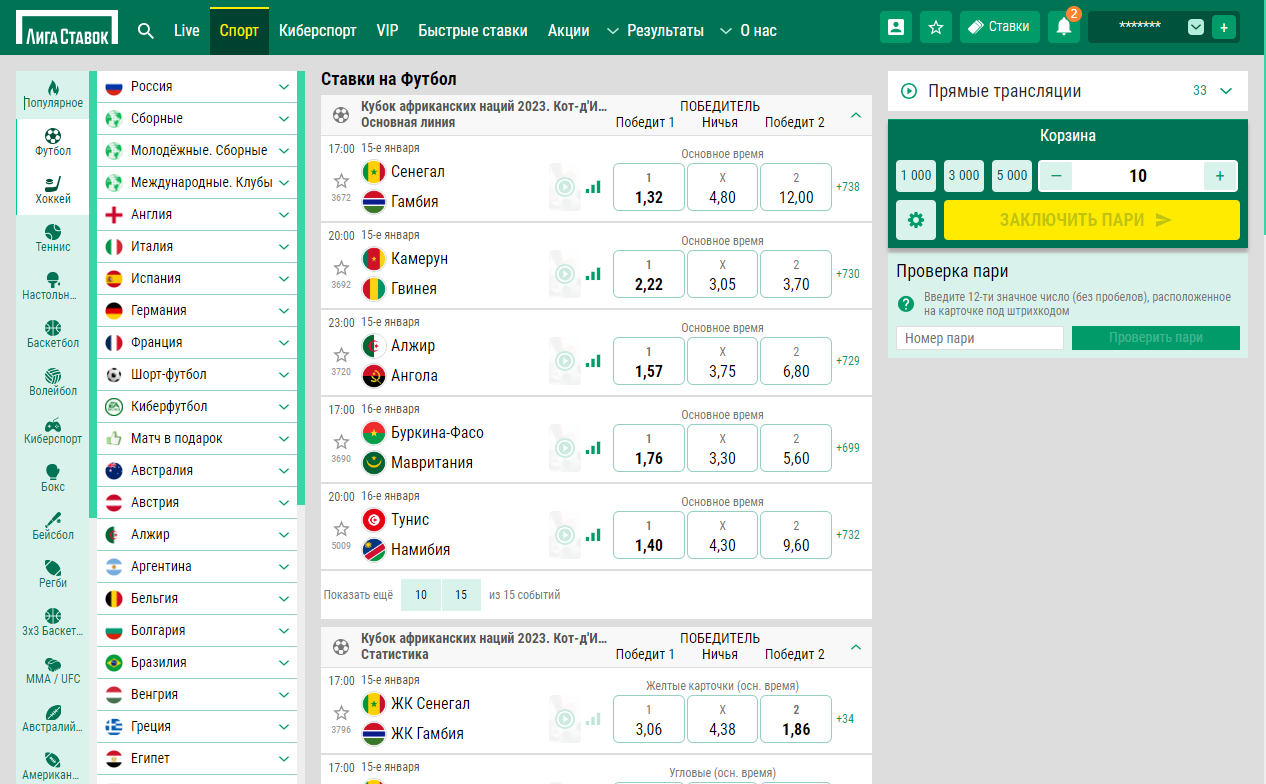Open favorites star icon in header

click(x=936, y=27)
